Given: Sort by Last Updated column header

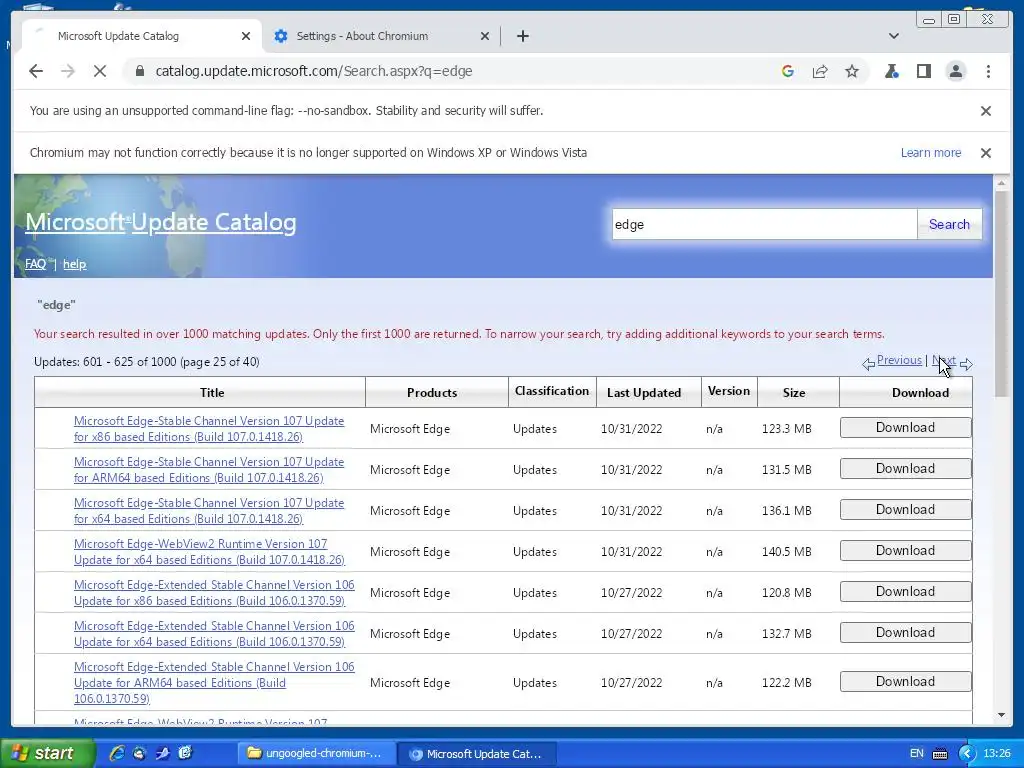Looking at the screenshot, I should click(x=644, y=392).
